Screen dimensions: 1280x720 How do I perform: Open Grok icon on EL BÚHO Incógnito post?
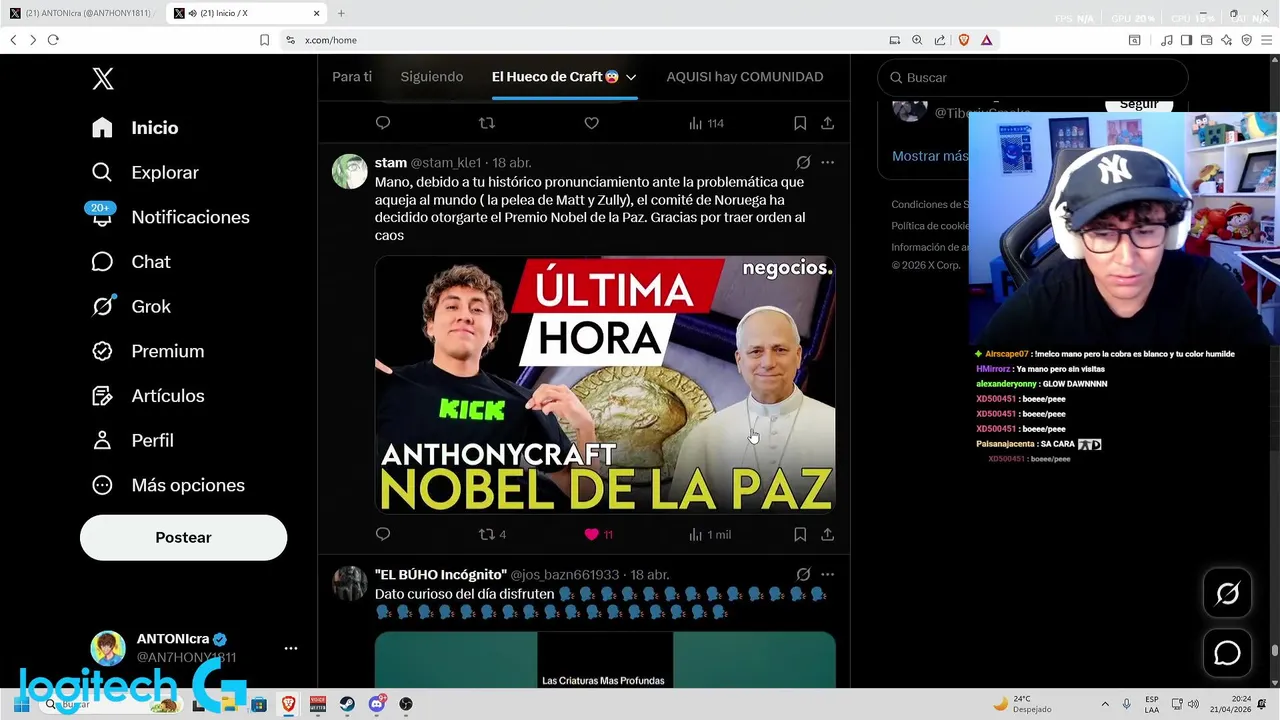tap(803, 575)
